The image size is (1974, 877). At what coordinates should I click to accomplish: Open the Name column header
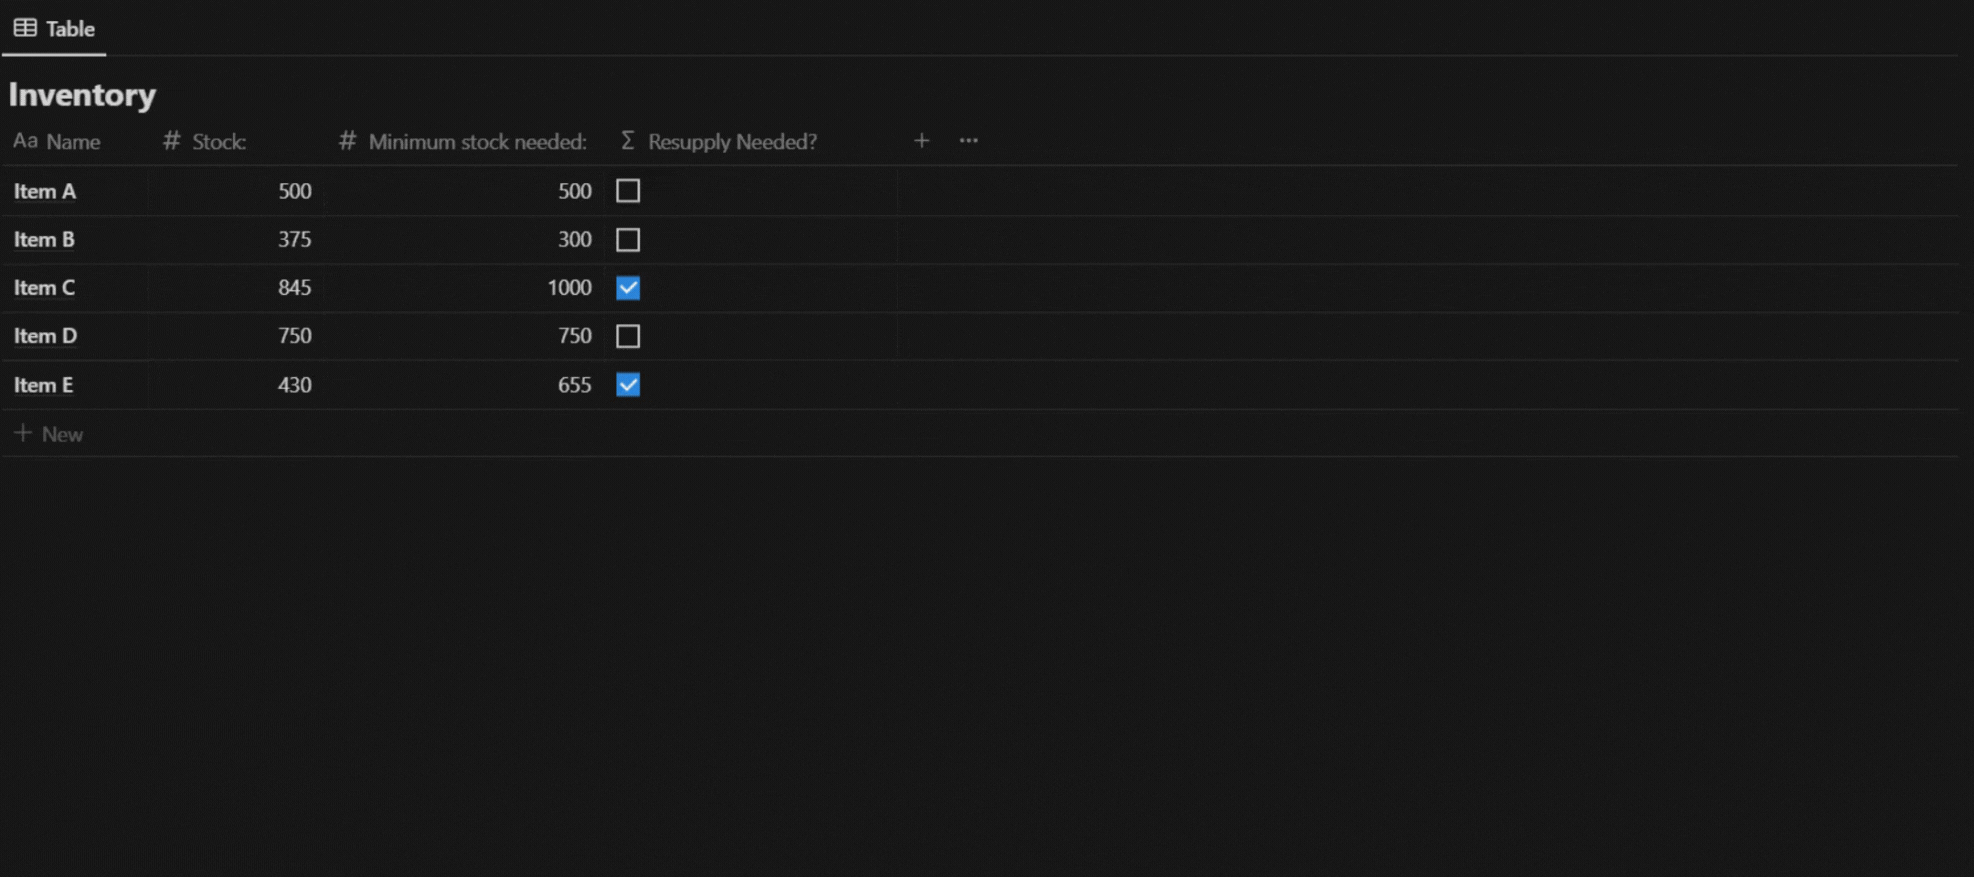coord(75,141)
